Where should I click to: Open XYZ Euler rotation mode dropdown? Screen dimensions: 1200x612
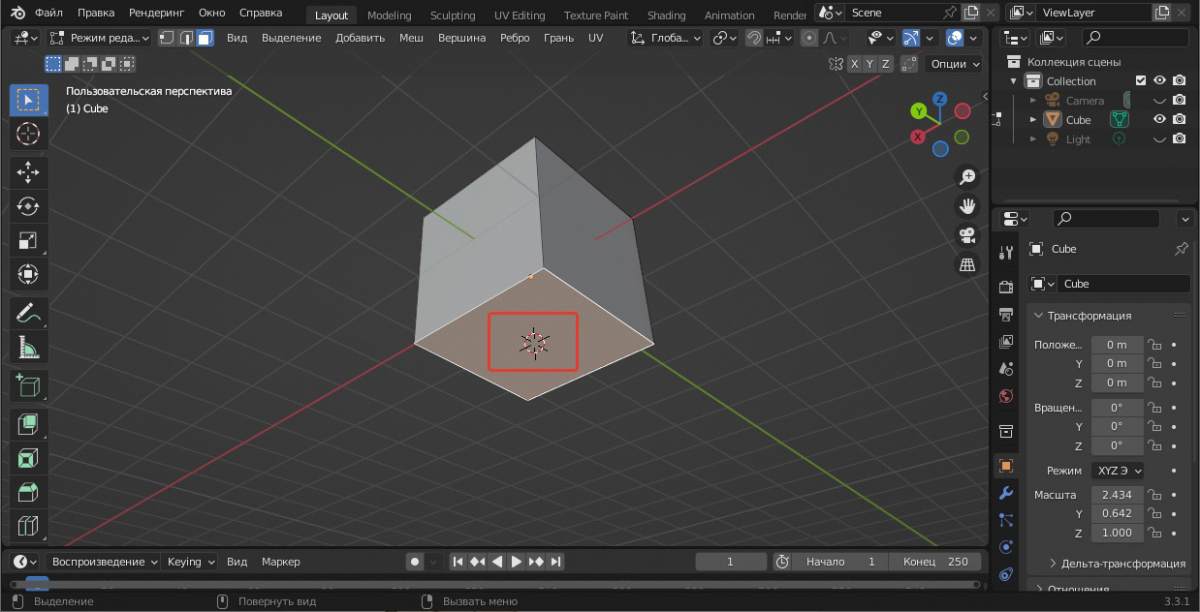coord(1118,470)
